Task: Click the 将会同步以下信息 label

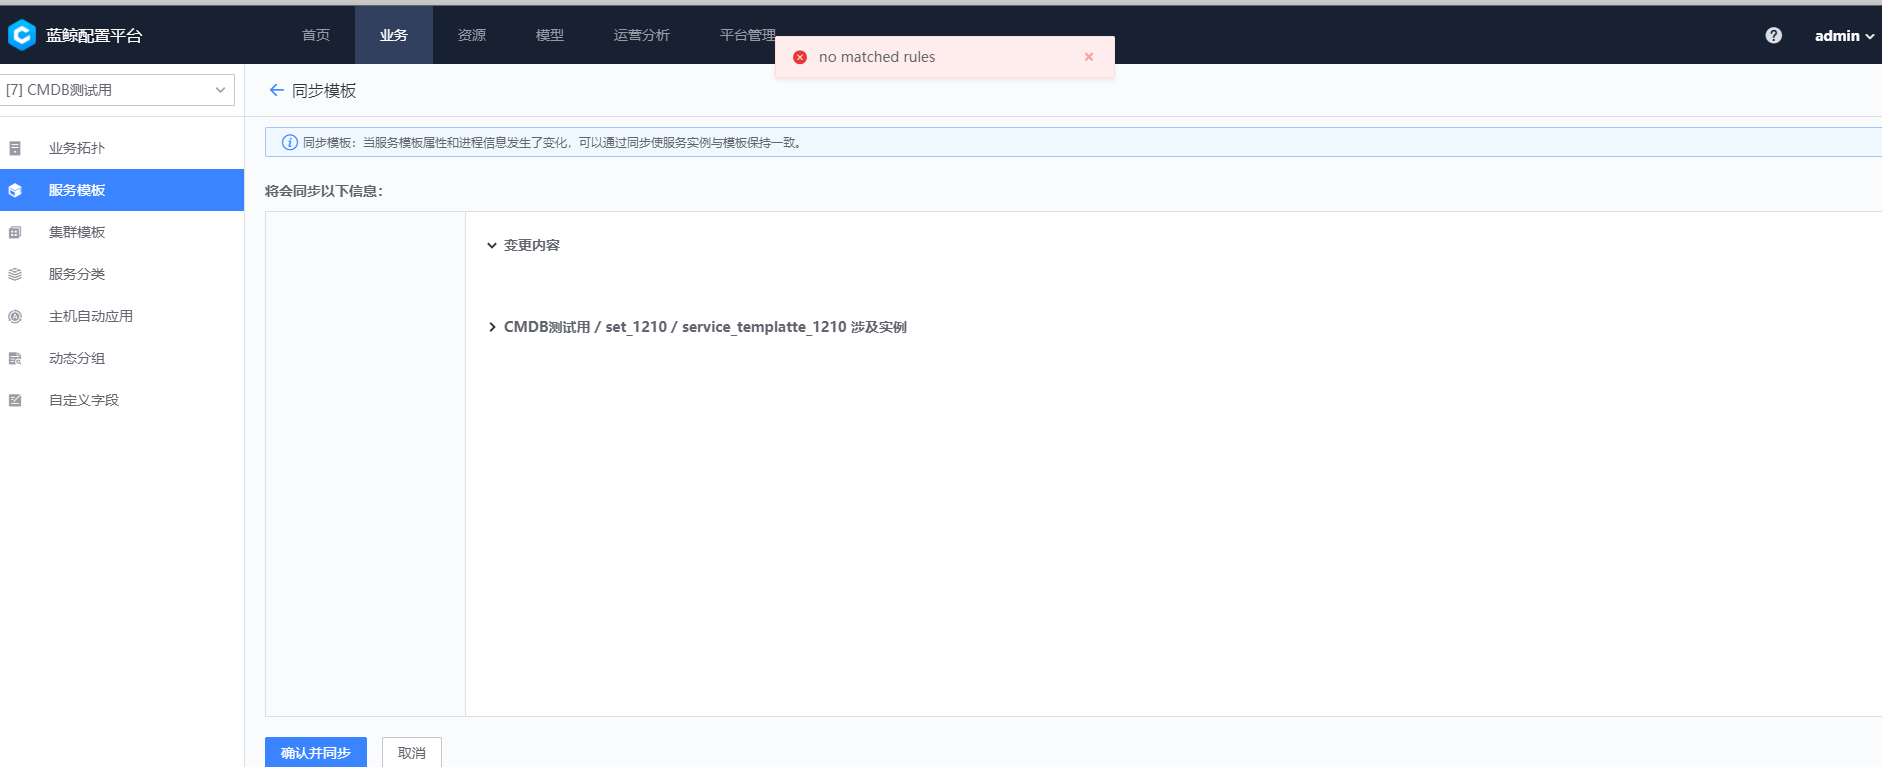Action: click(324, 191)
